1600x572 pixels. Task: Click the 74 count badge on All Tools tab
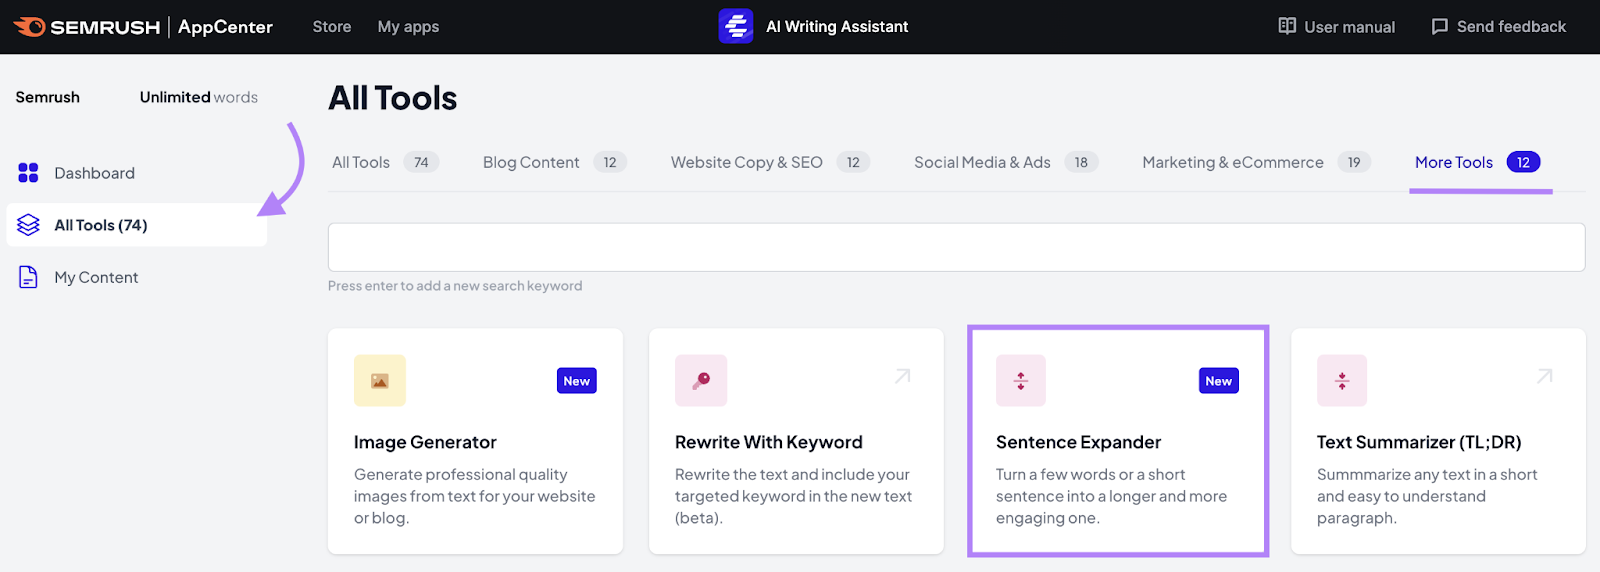point(421,162)
